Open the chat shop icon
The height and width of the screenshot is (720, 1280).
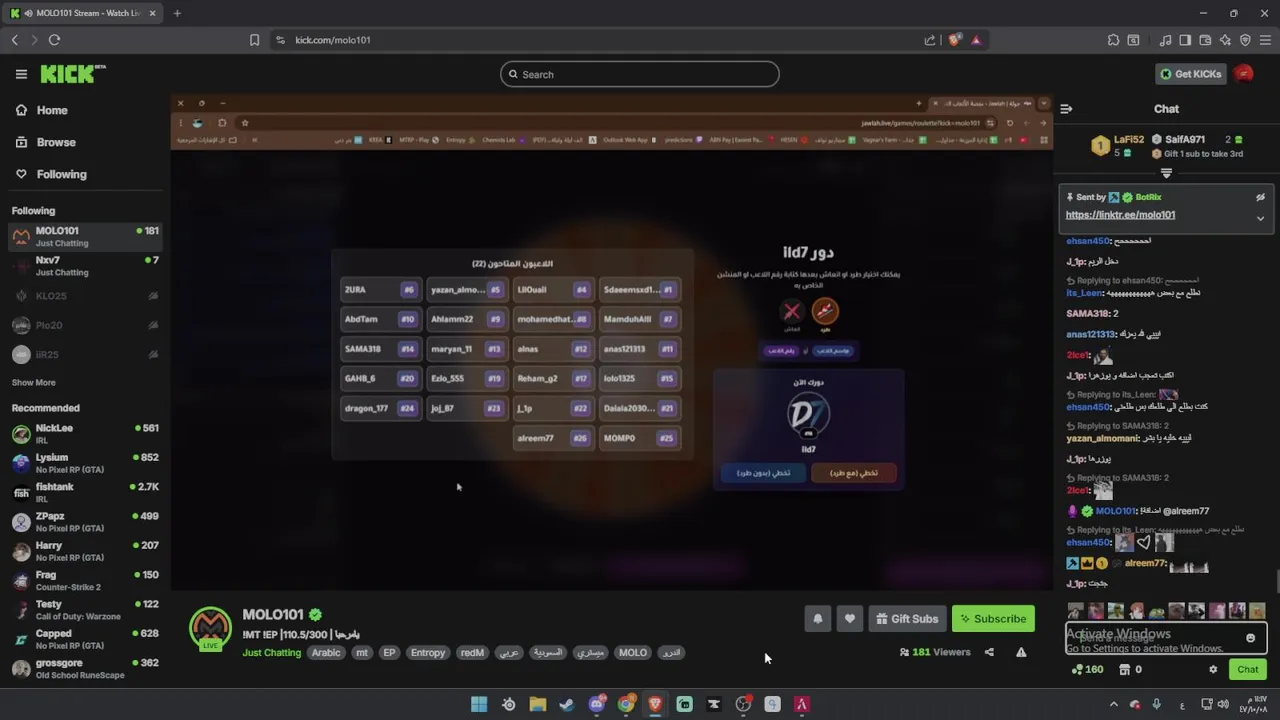[x=1124, y=670]
